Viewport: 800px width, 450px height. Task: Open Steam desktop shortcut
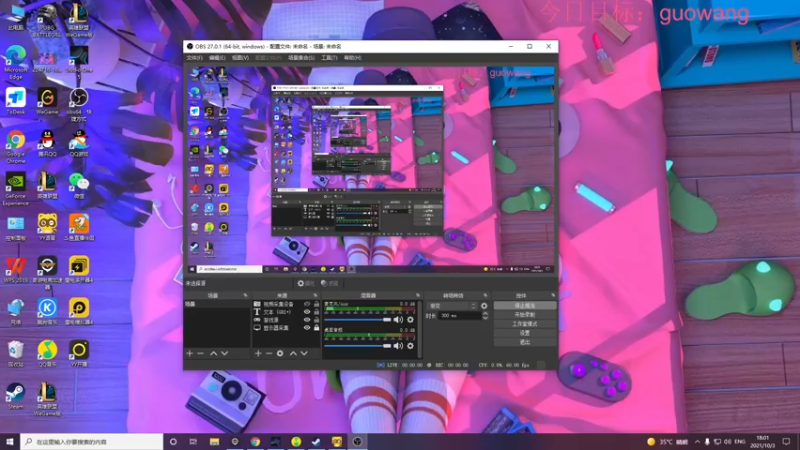pyautogui.click(x=15, y=396)
